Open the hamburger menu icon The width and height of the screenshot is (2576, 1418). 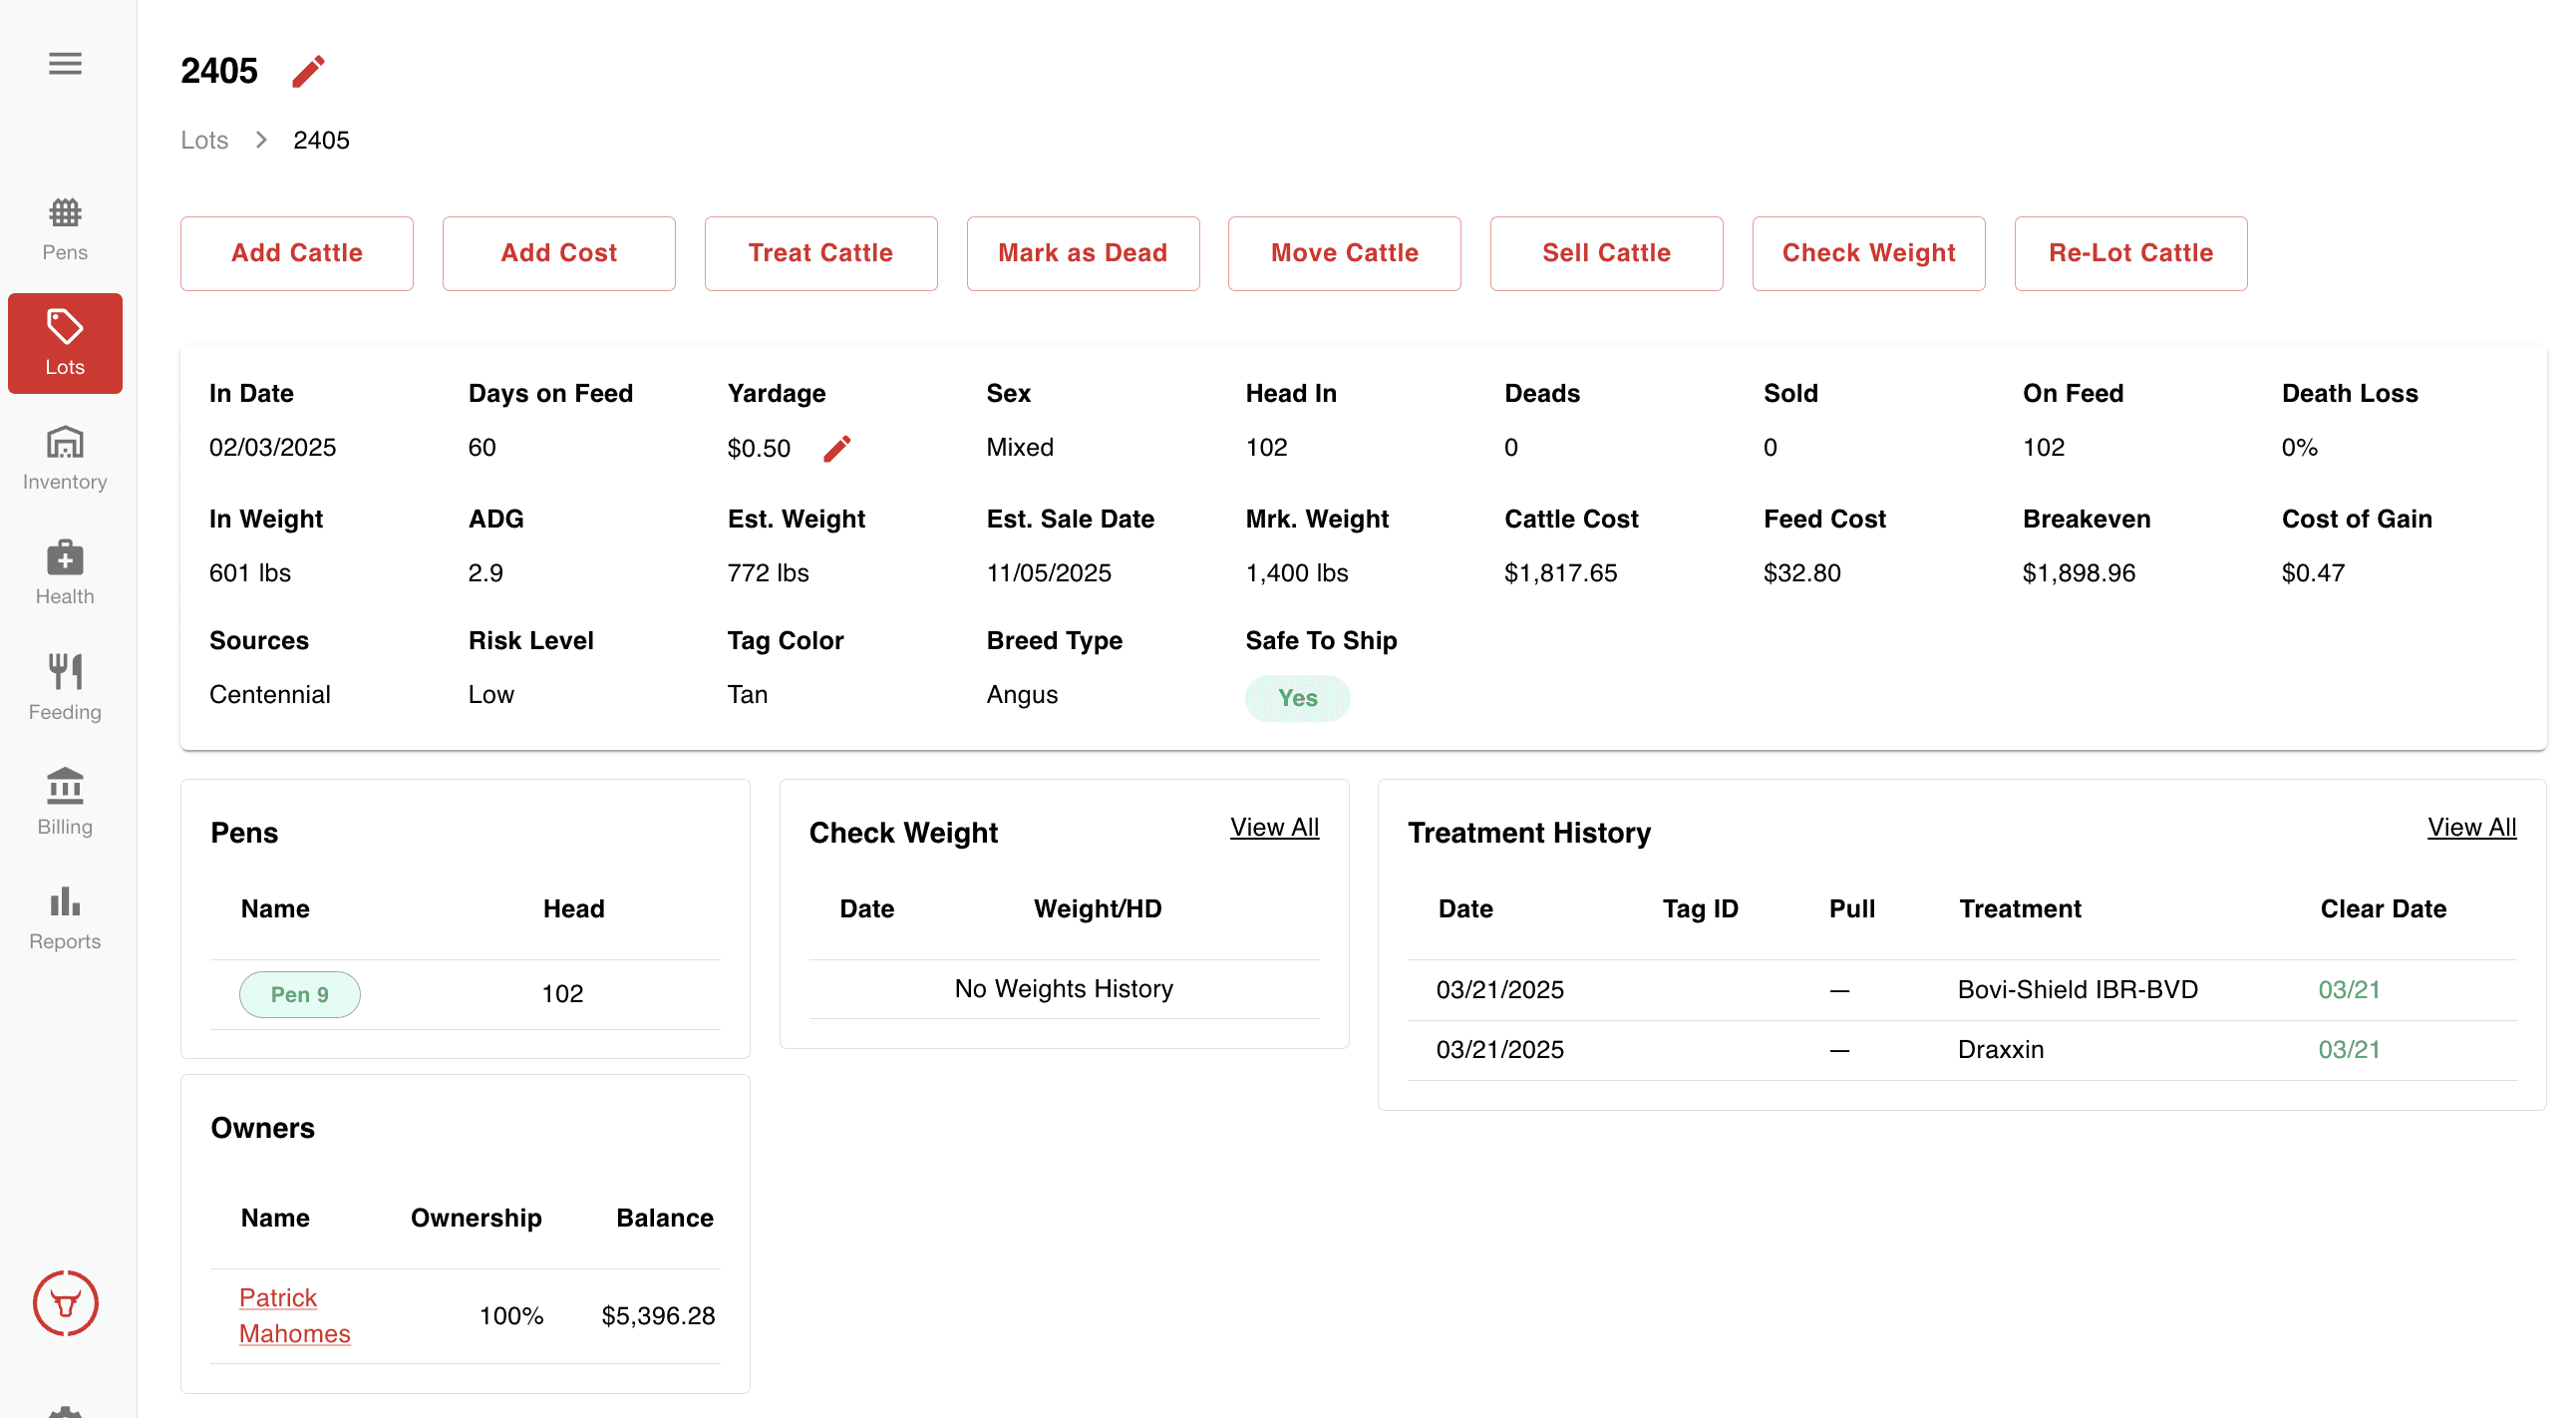click(x=65, y=64)
